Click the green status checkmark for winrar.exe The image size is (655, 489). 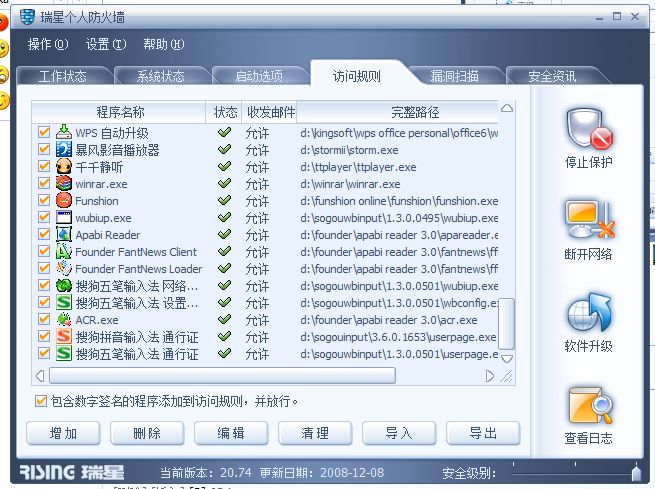[x=224, y=183]
